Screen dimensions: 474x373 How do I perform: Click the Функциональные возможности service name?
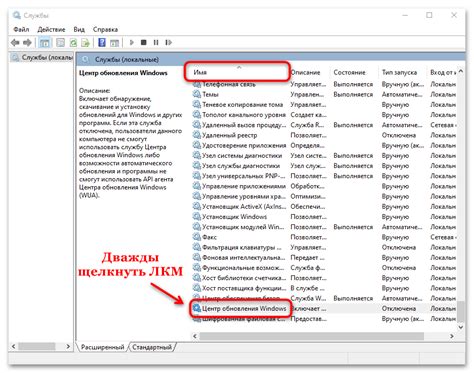pos(243,268)
